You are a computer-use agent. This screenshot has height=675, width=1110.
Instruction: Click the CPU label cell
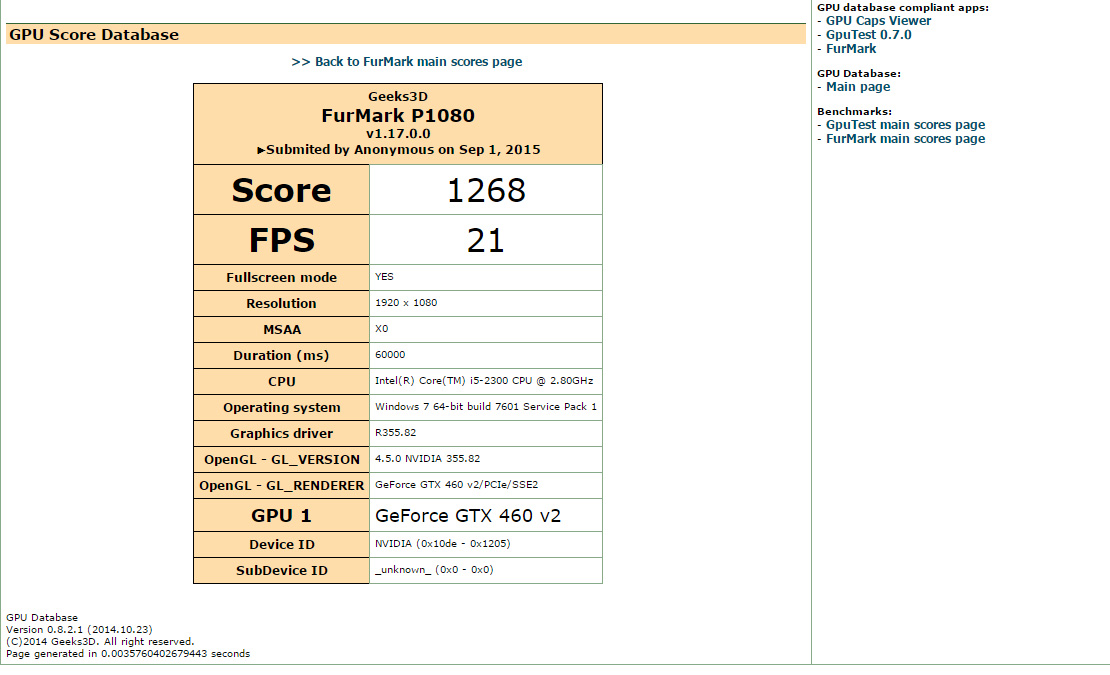point(281,381)
